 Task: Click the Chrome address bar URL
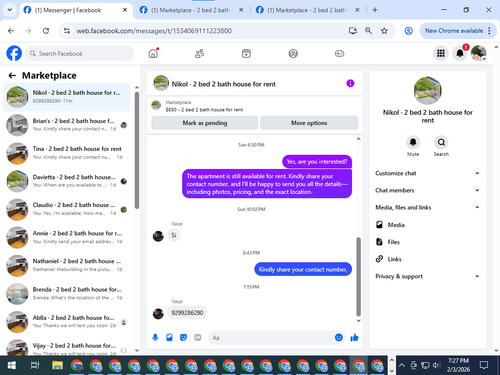pos(154,31)
